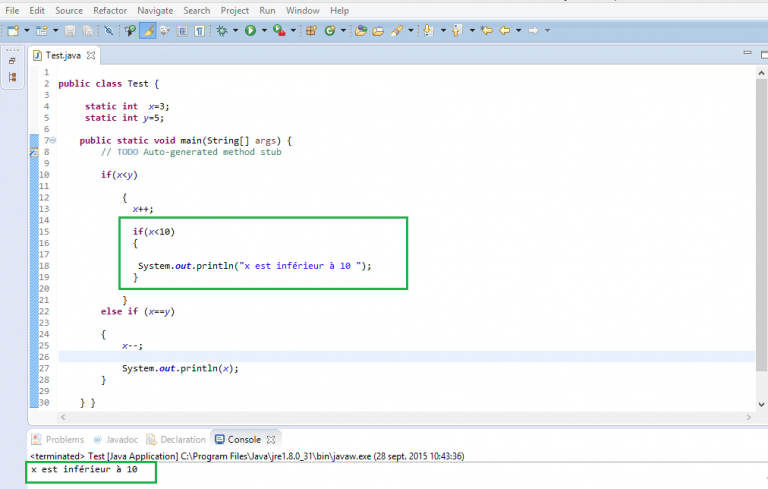This screenshot has width=768, height=489.
Task: Click the green Run button in toolbar
Action: click(x=249, y=31)
